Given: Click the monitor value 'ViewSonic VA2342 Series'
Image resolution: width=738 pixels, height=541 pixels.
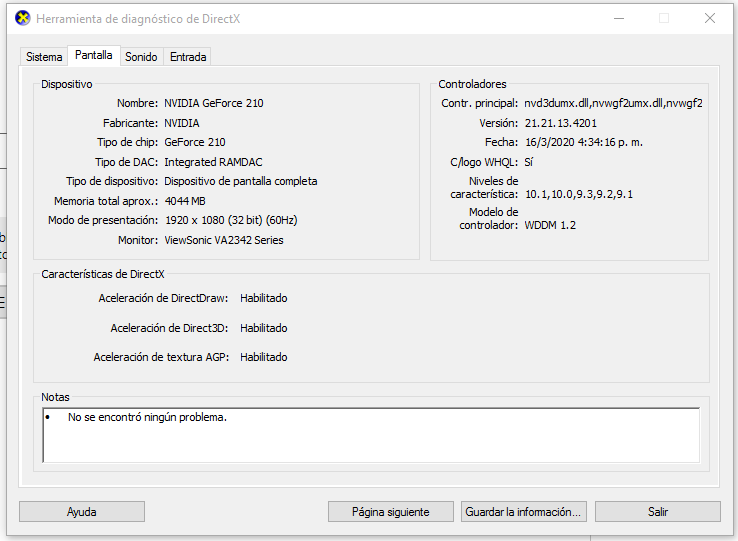Looking at the screenshot, I should point(224,240).
